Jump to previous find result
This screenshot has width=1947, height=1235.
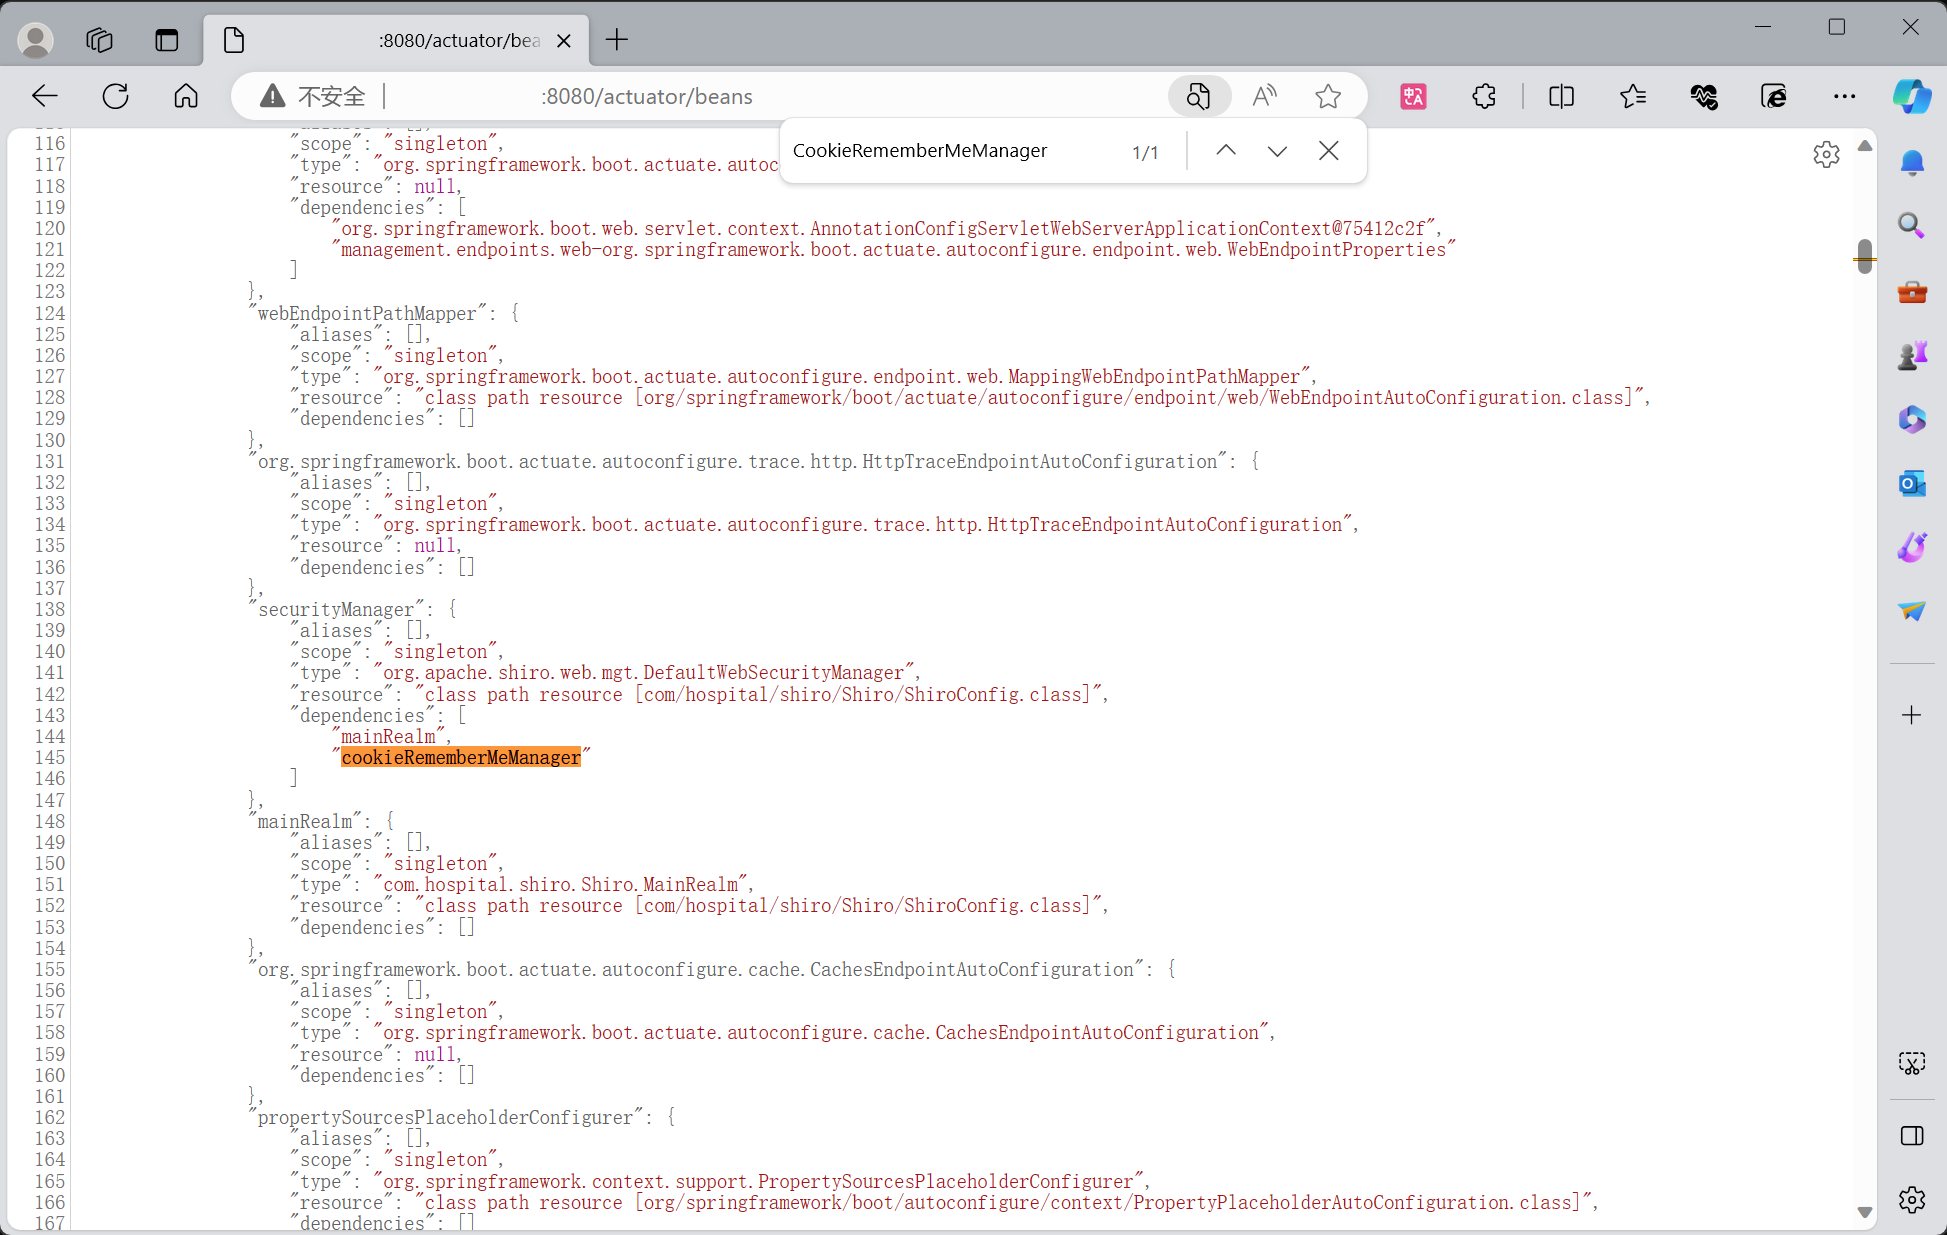(x=1226, y=151)
